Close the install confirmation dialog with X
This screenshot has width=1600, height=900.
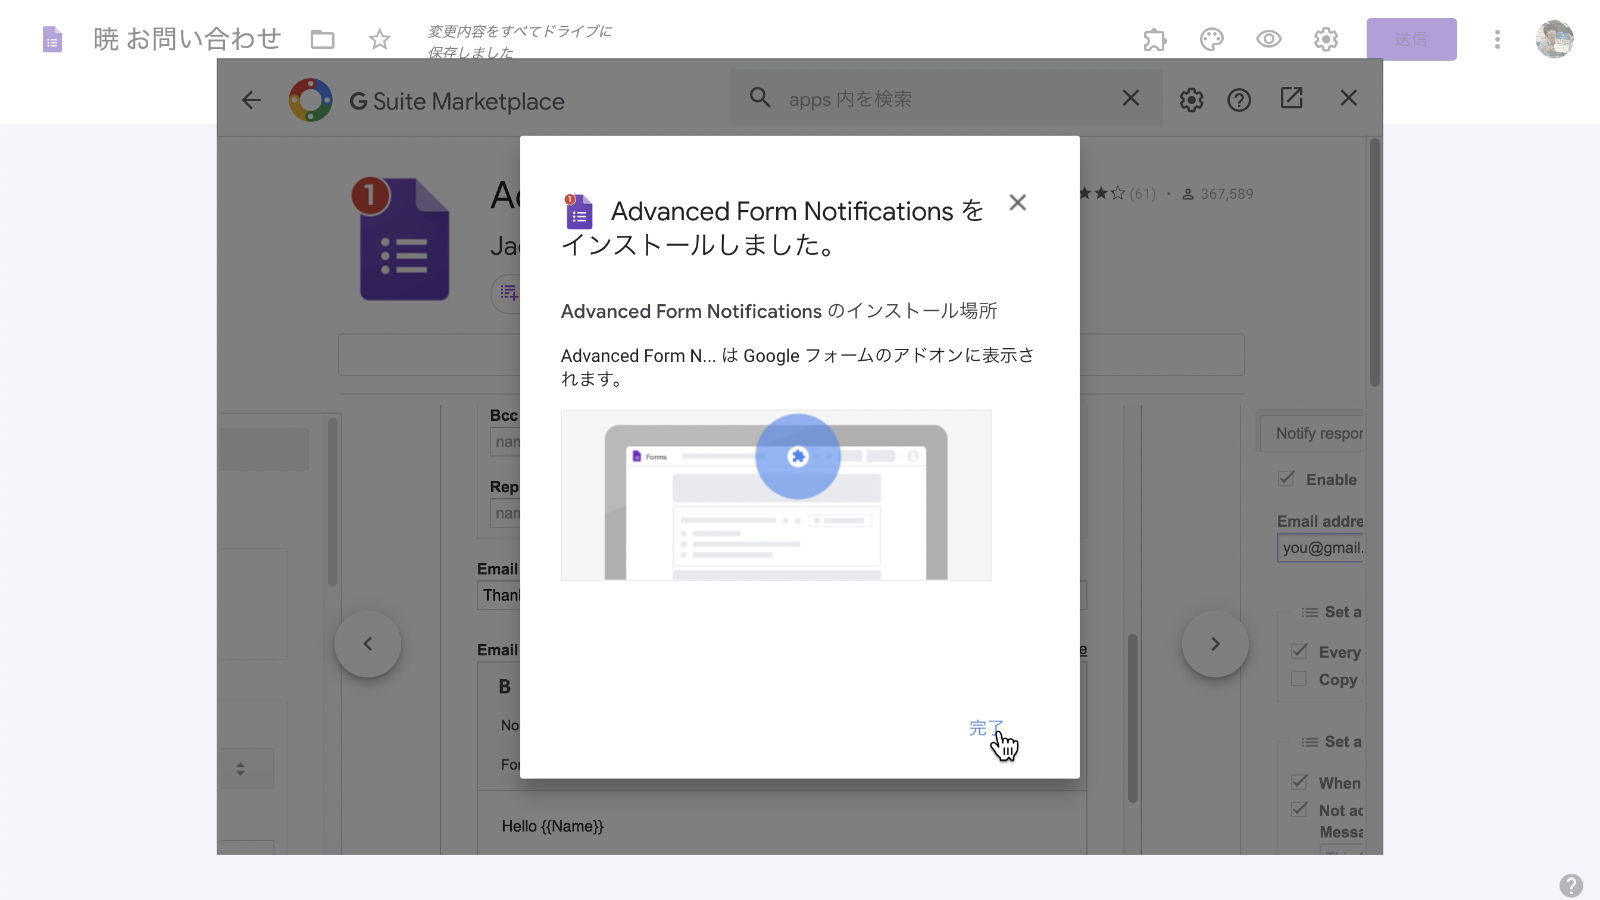(x=1018, y=203)
